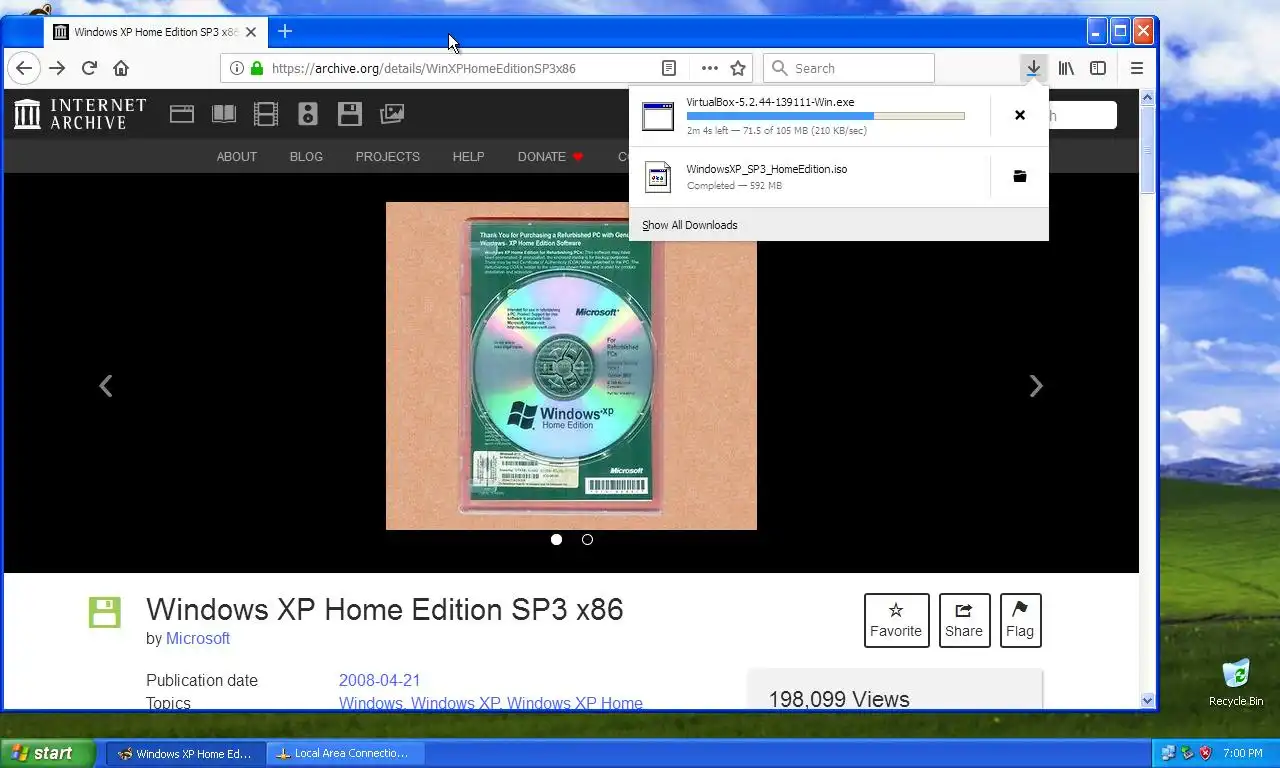Screen dimensions: 1280x768
Task: Open the HELP menu item
Action: click(468, 156)
